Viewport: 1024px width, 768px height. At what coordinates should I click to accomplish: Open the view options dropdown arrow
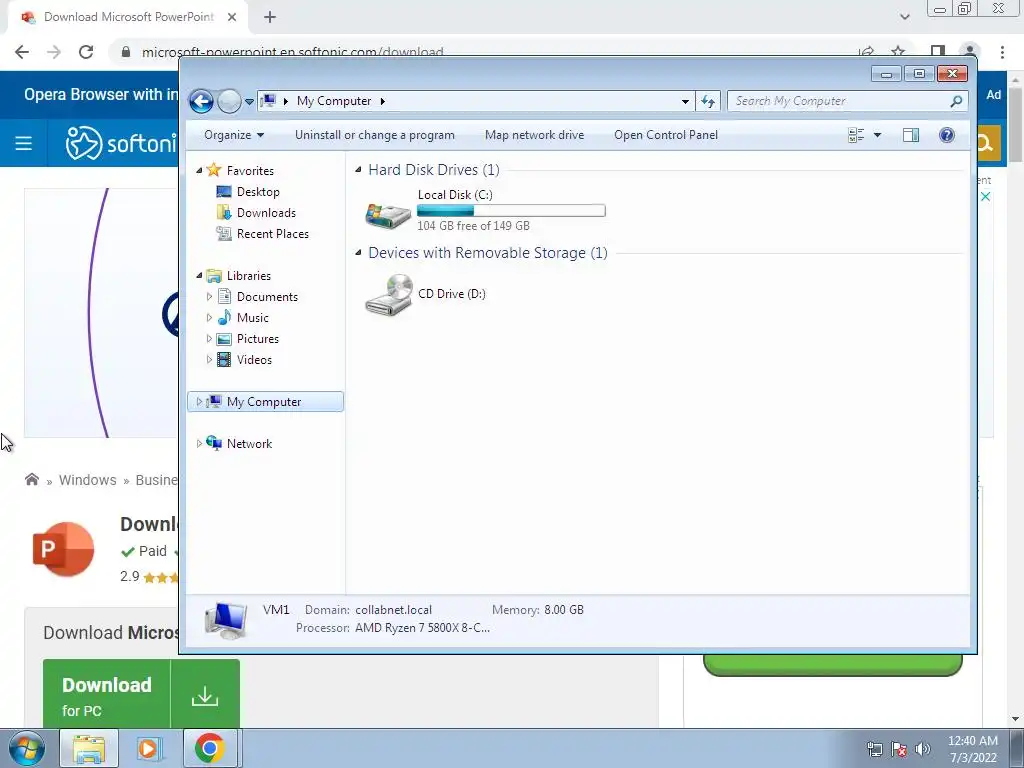pos(877,135)
